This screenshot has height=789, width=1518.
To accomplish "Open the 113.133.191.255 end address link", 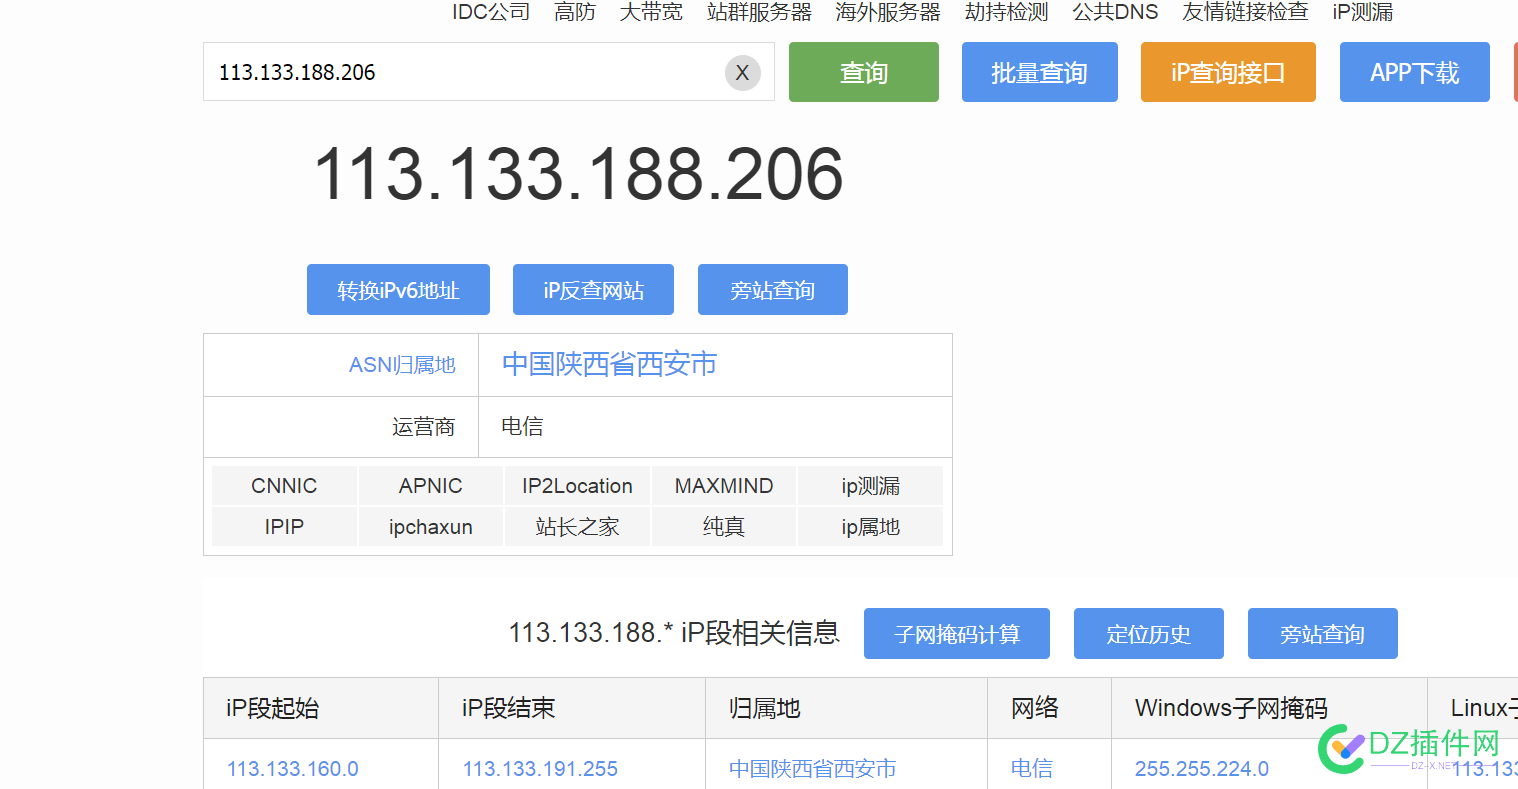I will tap(540, 769).
